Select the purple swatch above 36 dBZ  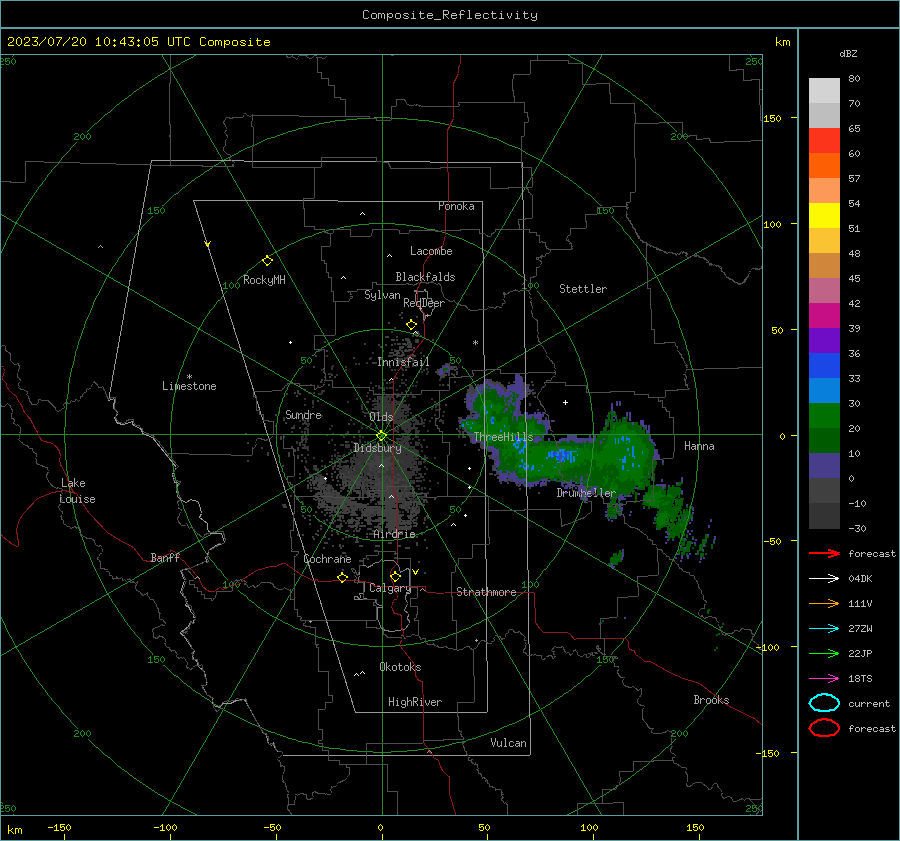click(824, 340)
